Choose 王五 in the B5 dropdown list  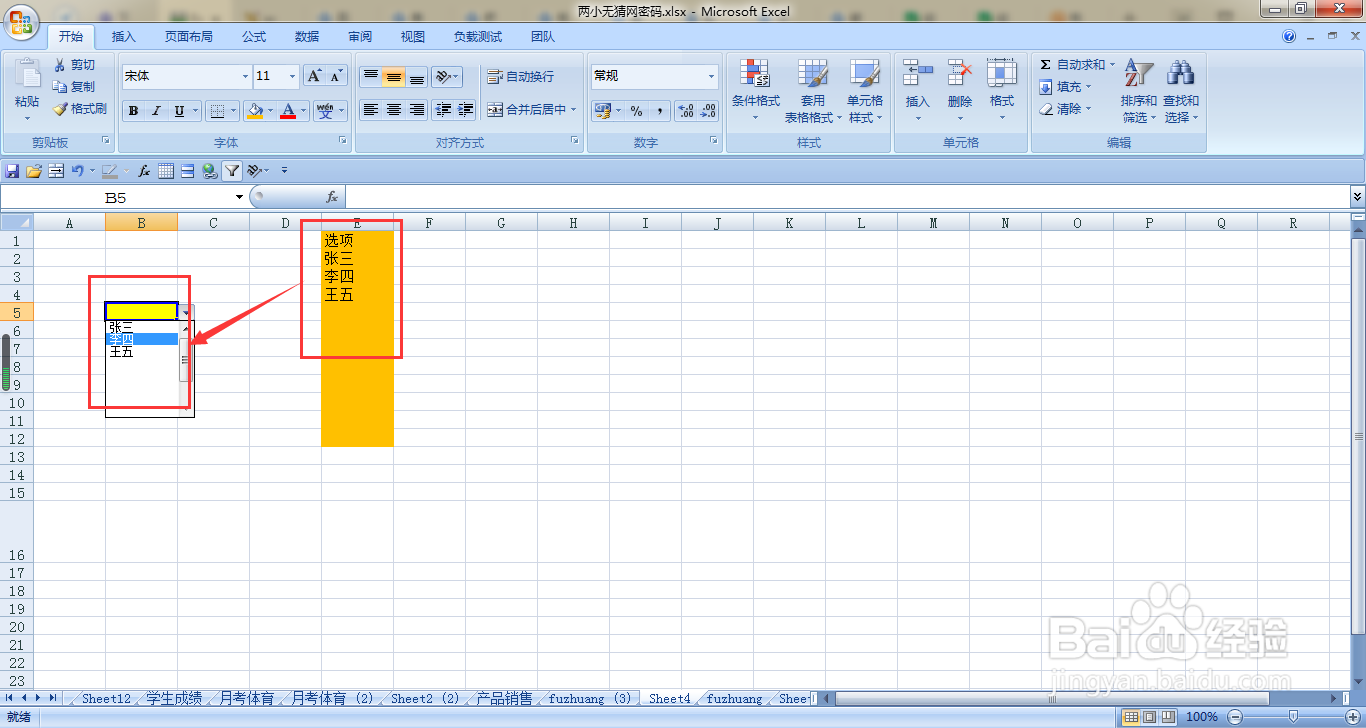[x=142, y=352]
